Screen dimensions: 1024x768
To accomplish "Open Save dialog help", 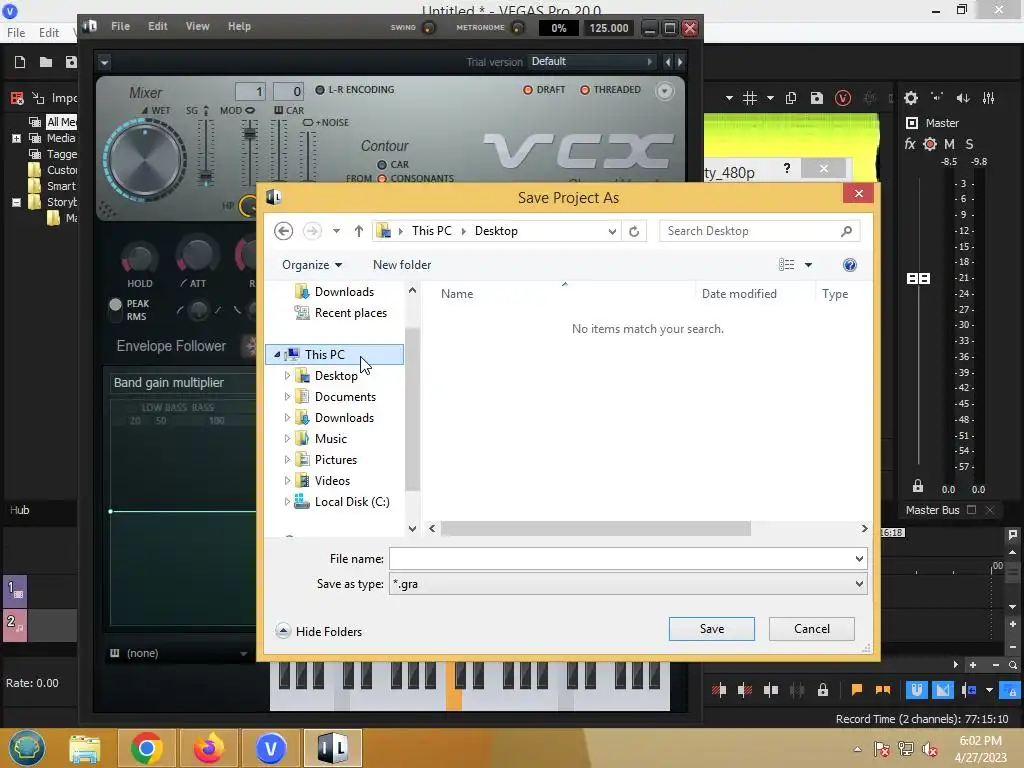I will 850,265.
